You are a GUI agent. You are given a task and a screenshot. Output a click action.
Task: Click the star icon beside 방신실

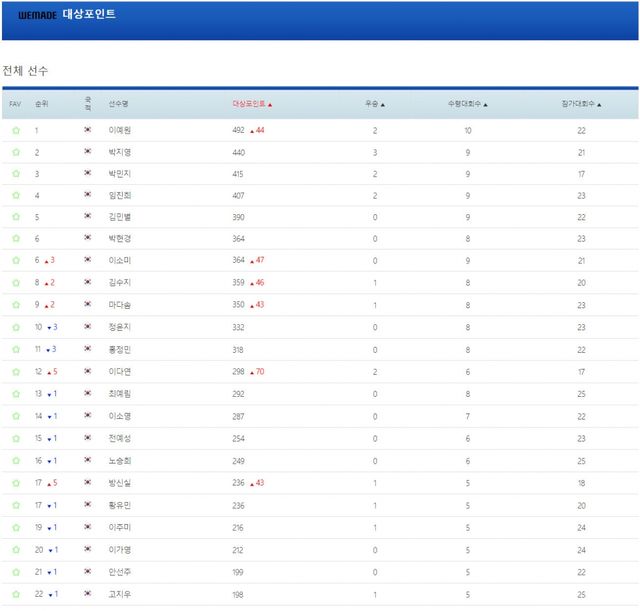(x=15, y=483)
